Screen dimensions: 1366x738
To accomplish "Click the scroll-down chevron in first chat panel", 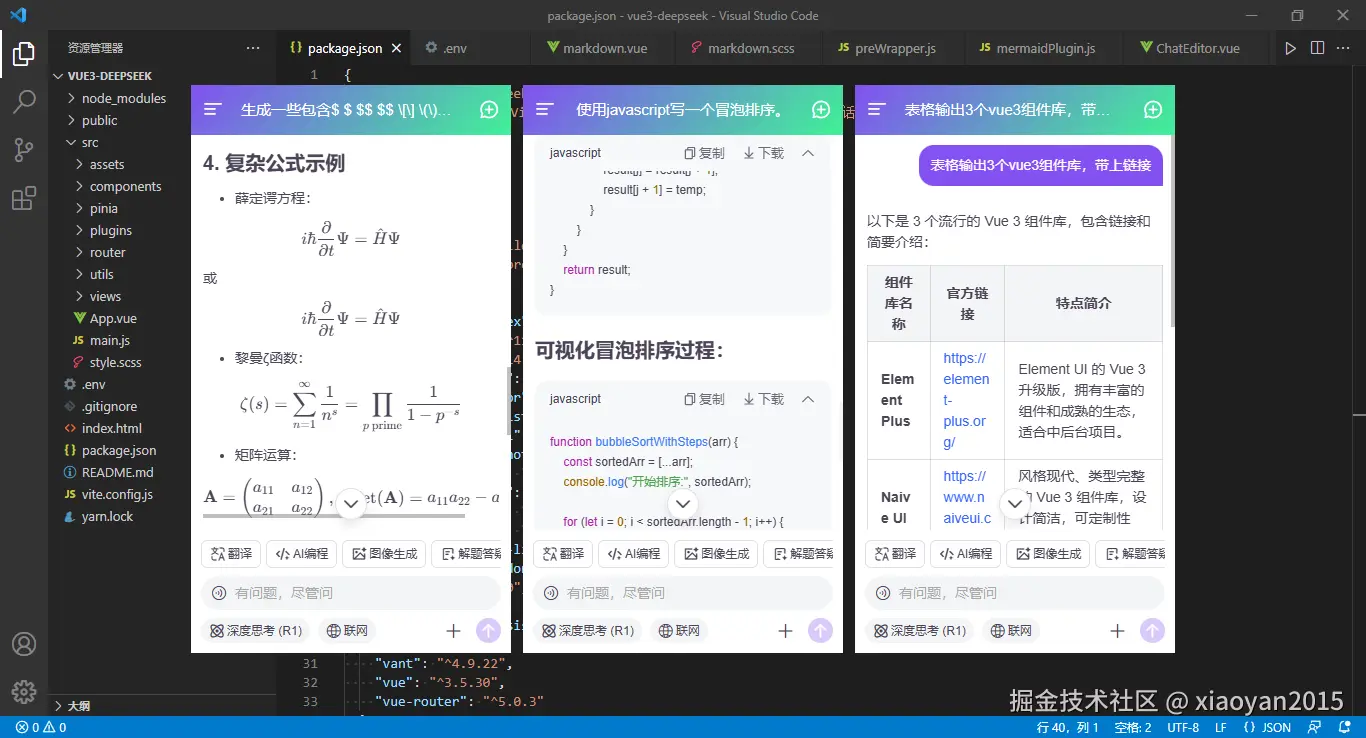I will tap(350, 504).
